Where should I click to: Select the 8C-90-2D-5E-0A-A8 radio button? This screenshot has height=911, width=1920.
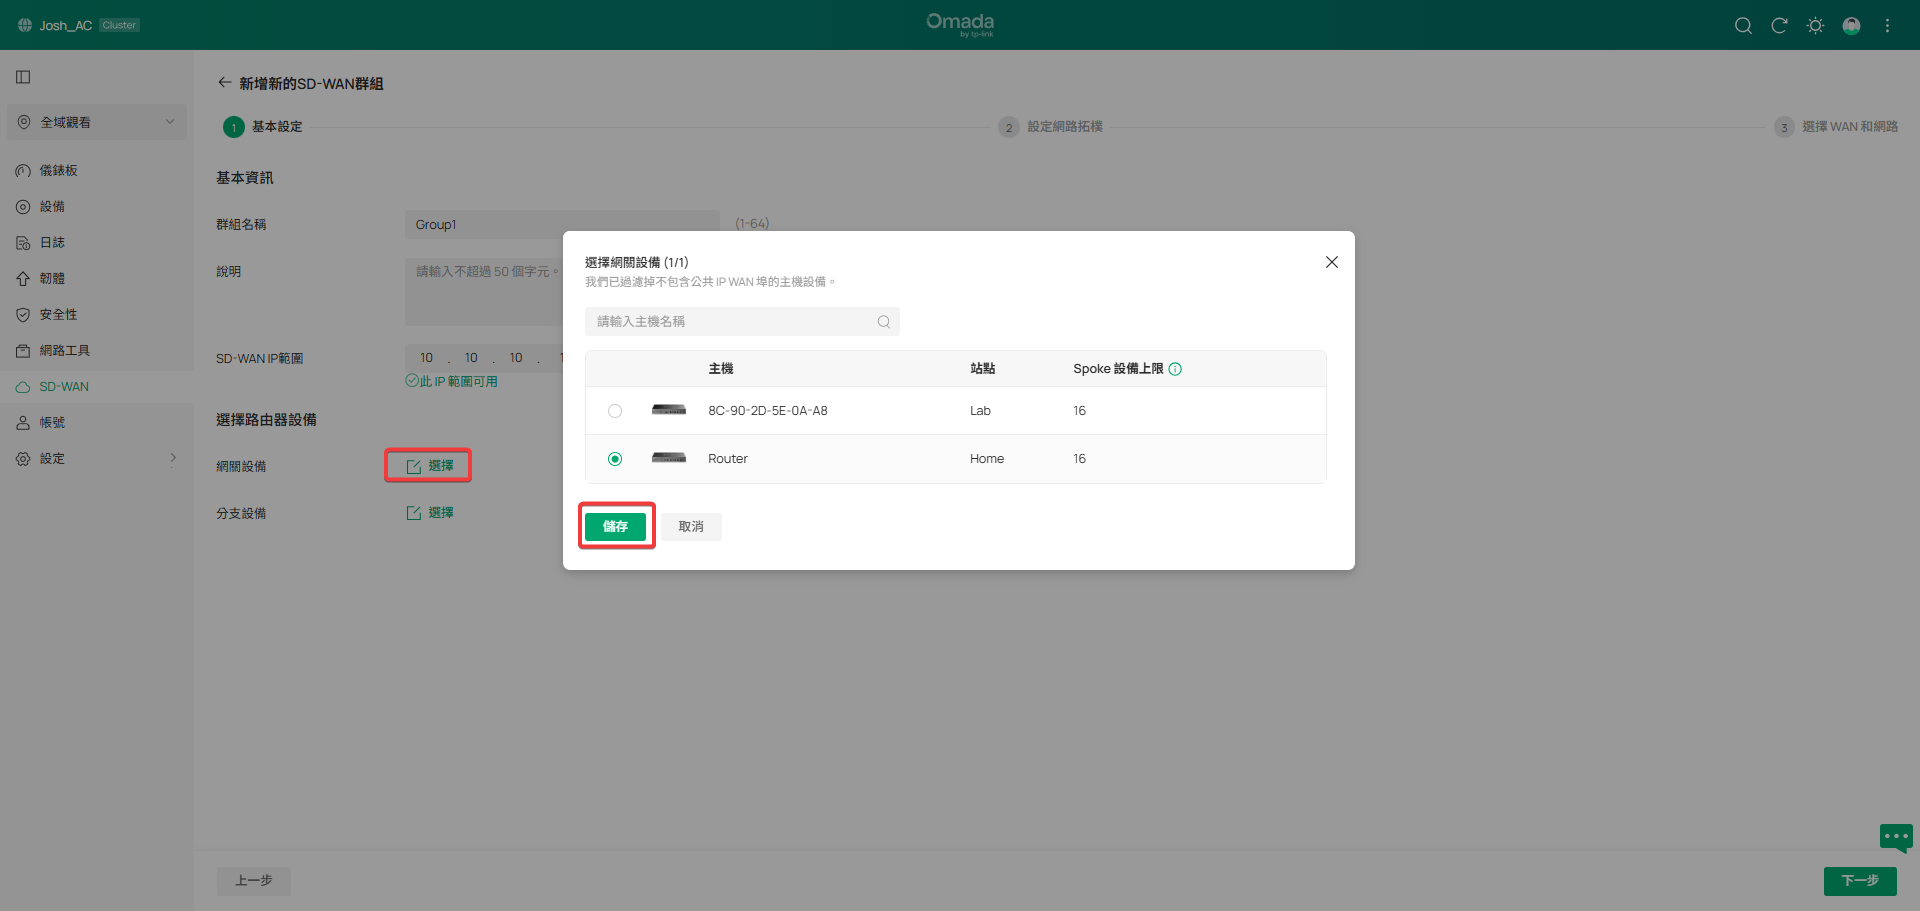click(x=615, y=411)
